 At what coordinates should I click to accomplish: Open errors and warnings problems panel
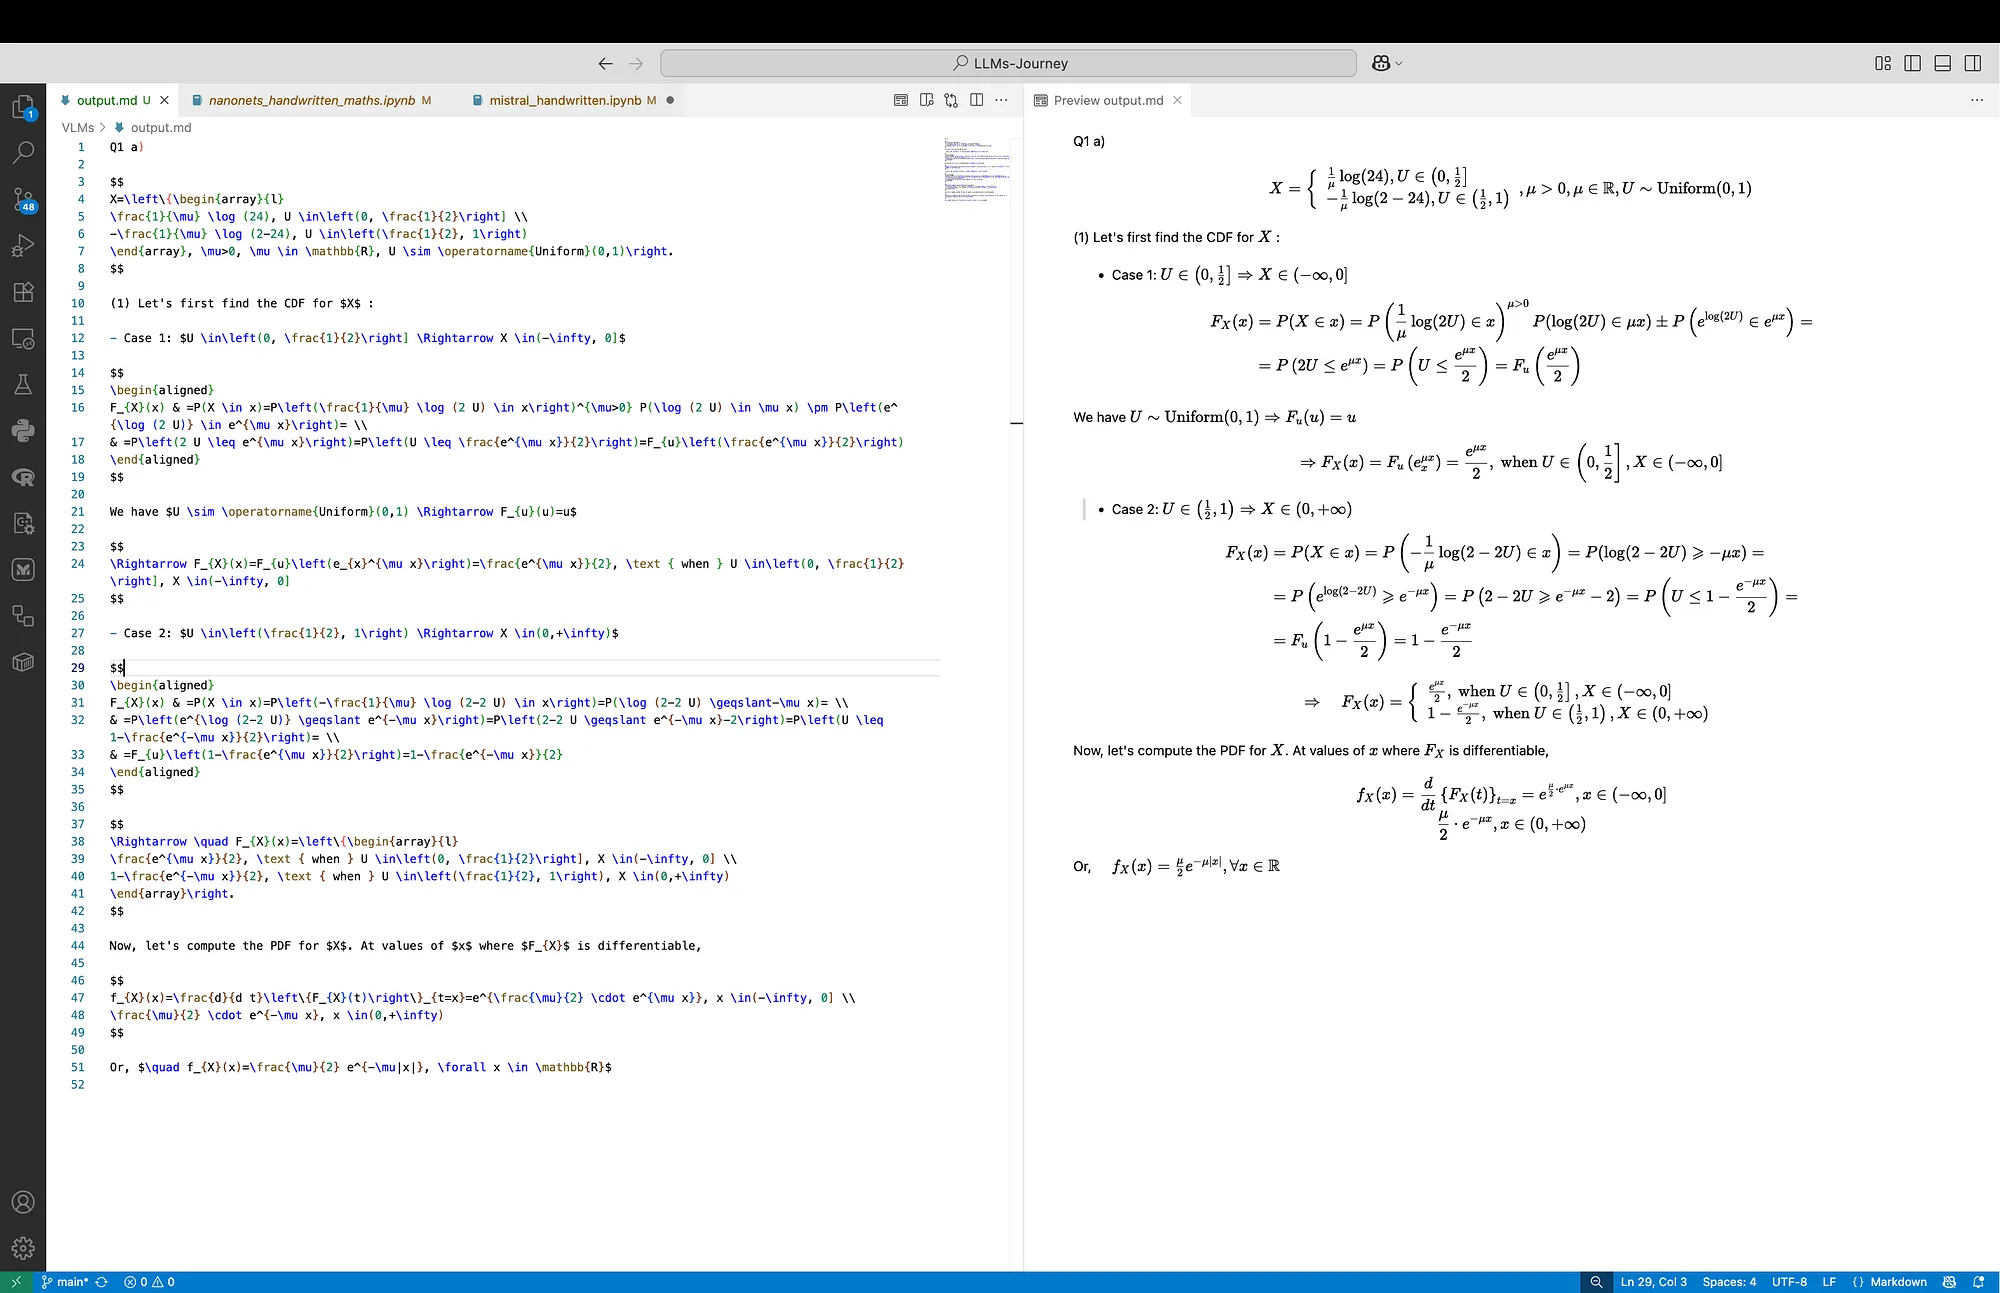point(149,1282)
